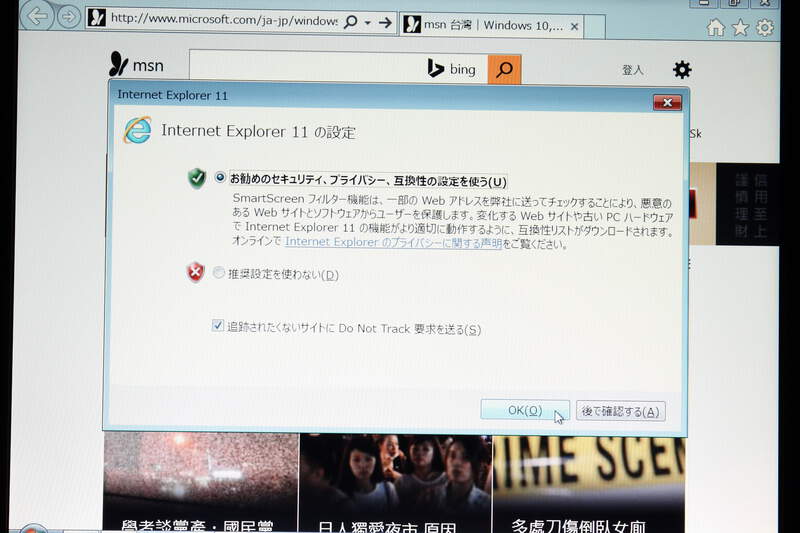Viewport: 800px width, 533px height.
Task: Close the Internet Explorer 11 dialog
Action: coord(667,103)
